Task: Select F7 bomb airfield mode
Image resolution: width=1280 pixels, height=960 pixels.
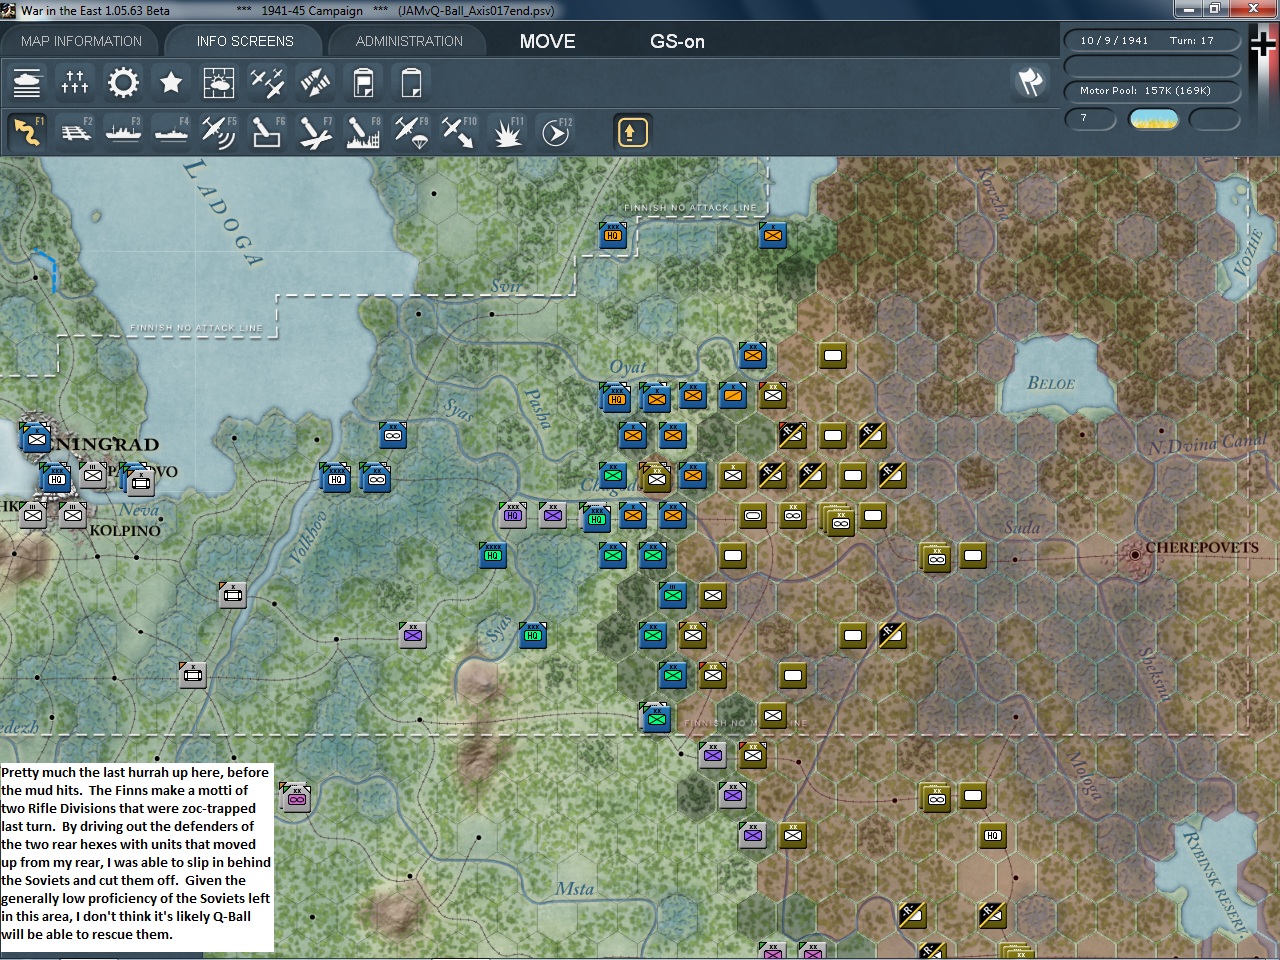Action: (315, 132)
